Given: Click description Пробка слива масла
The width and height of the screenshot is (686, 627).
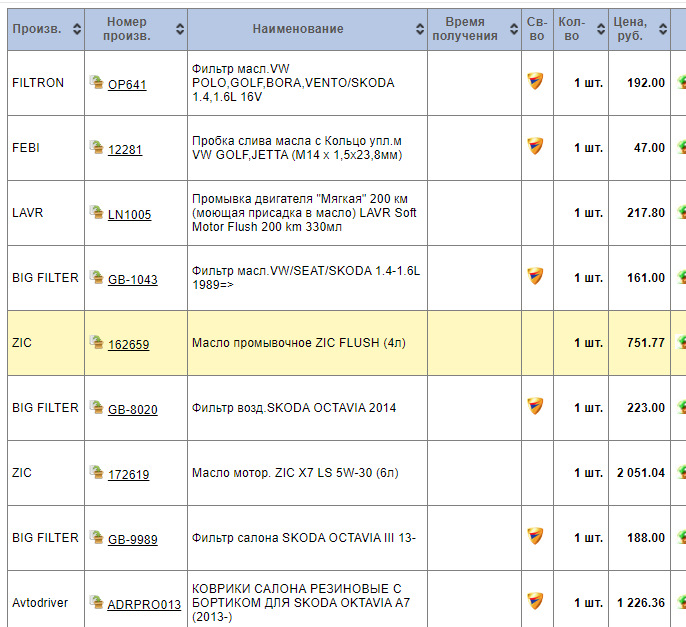Looking at the screenshot, I should [297, 148].
